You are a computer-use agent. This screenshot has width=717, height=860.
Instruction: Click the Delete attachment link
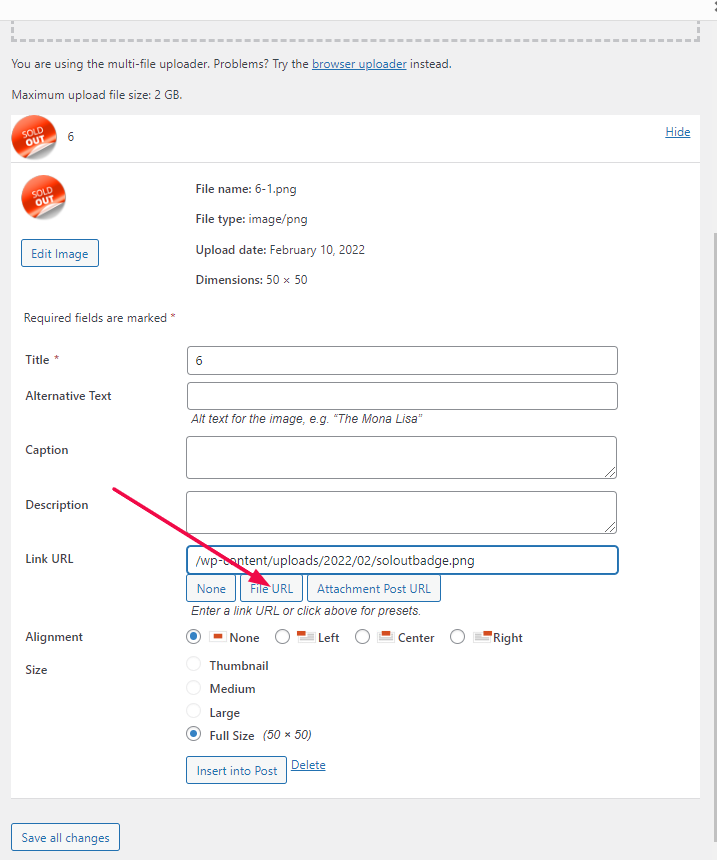click(308, 765)
